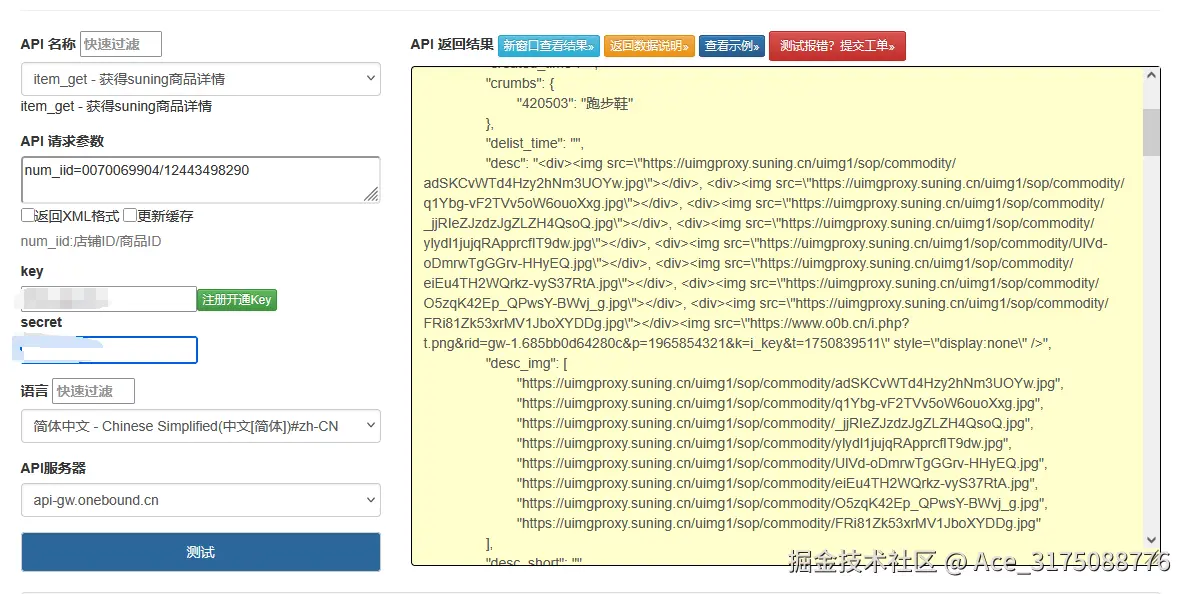This screenshot has width=1189, height=594.
Task: Click the num_iid:店铺ID/商品ID hint text
Action: (x=91, y=242)
